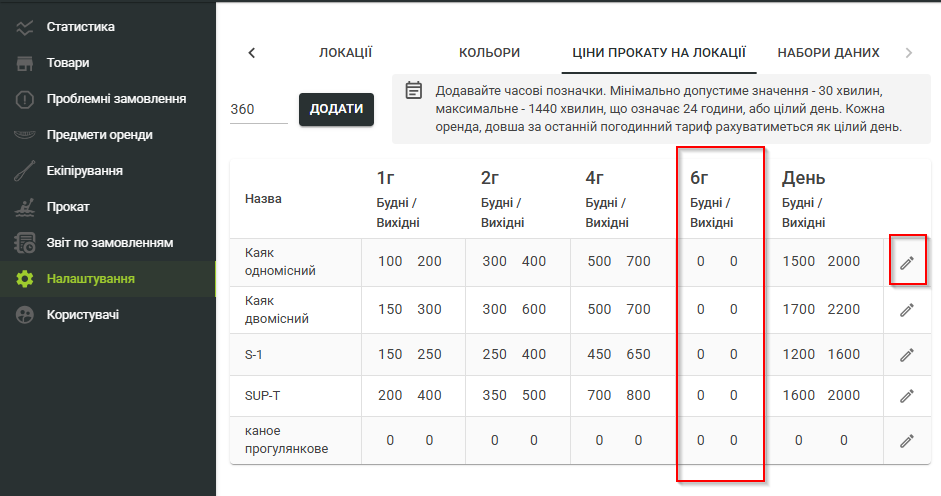Click the calendar note icon in the info box

click(413, 90)
